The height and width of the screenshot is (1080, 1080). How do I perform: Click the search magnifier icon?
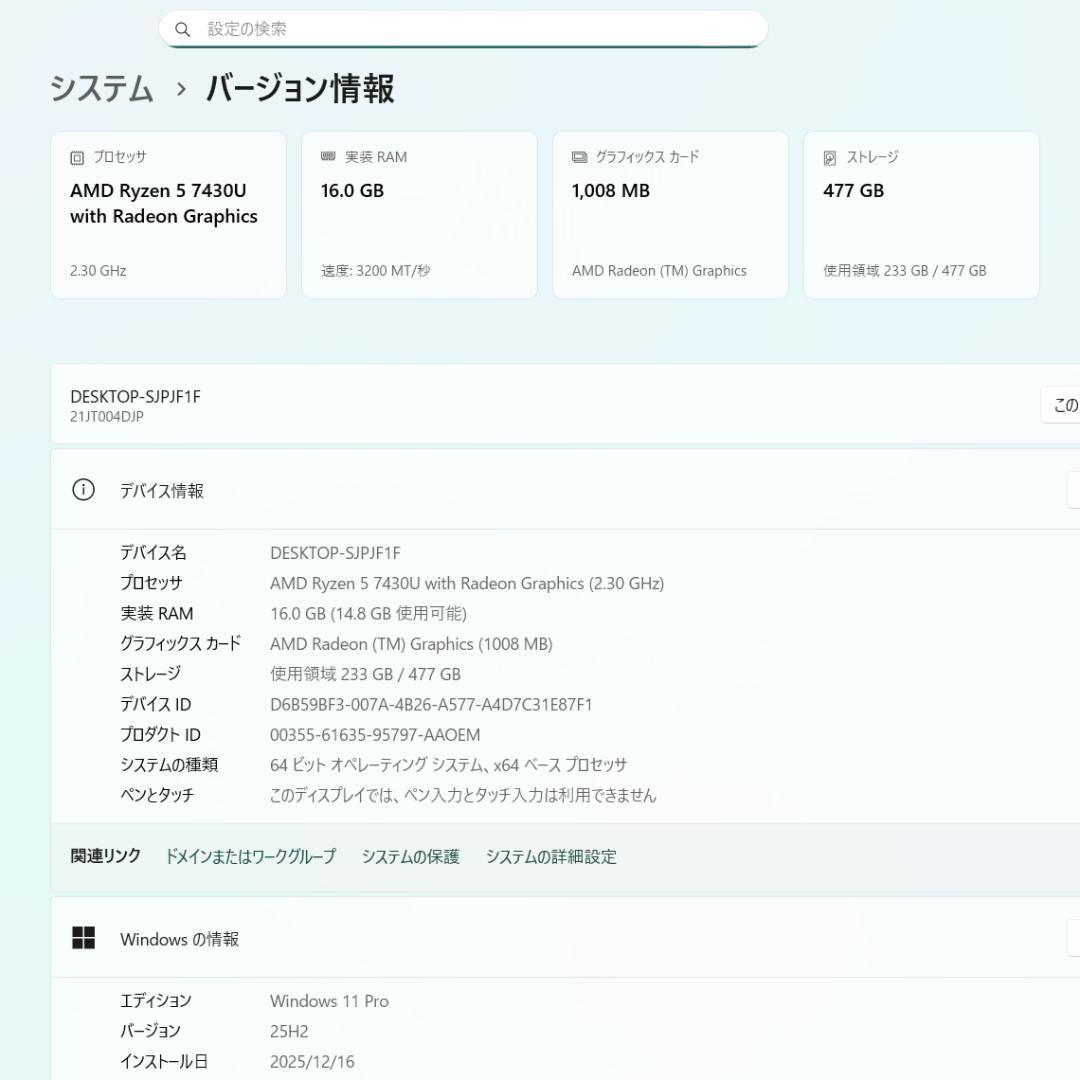pyautogui.click(x=183, y=29)
